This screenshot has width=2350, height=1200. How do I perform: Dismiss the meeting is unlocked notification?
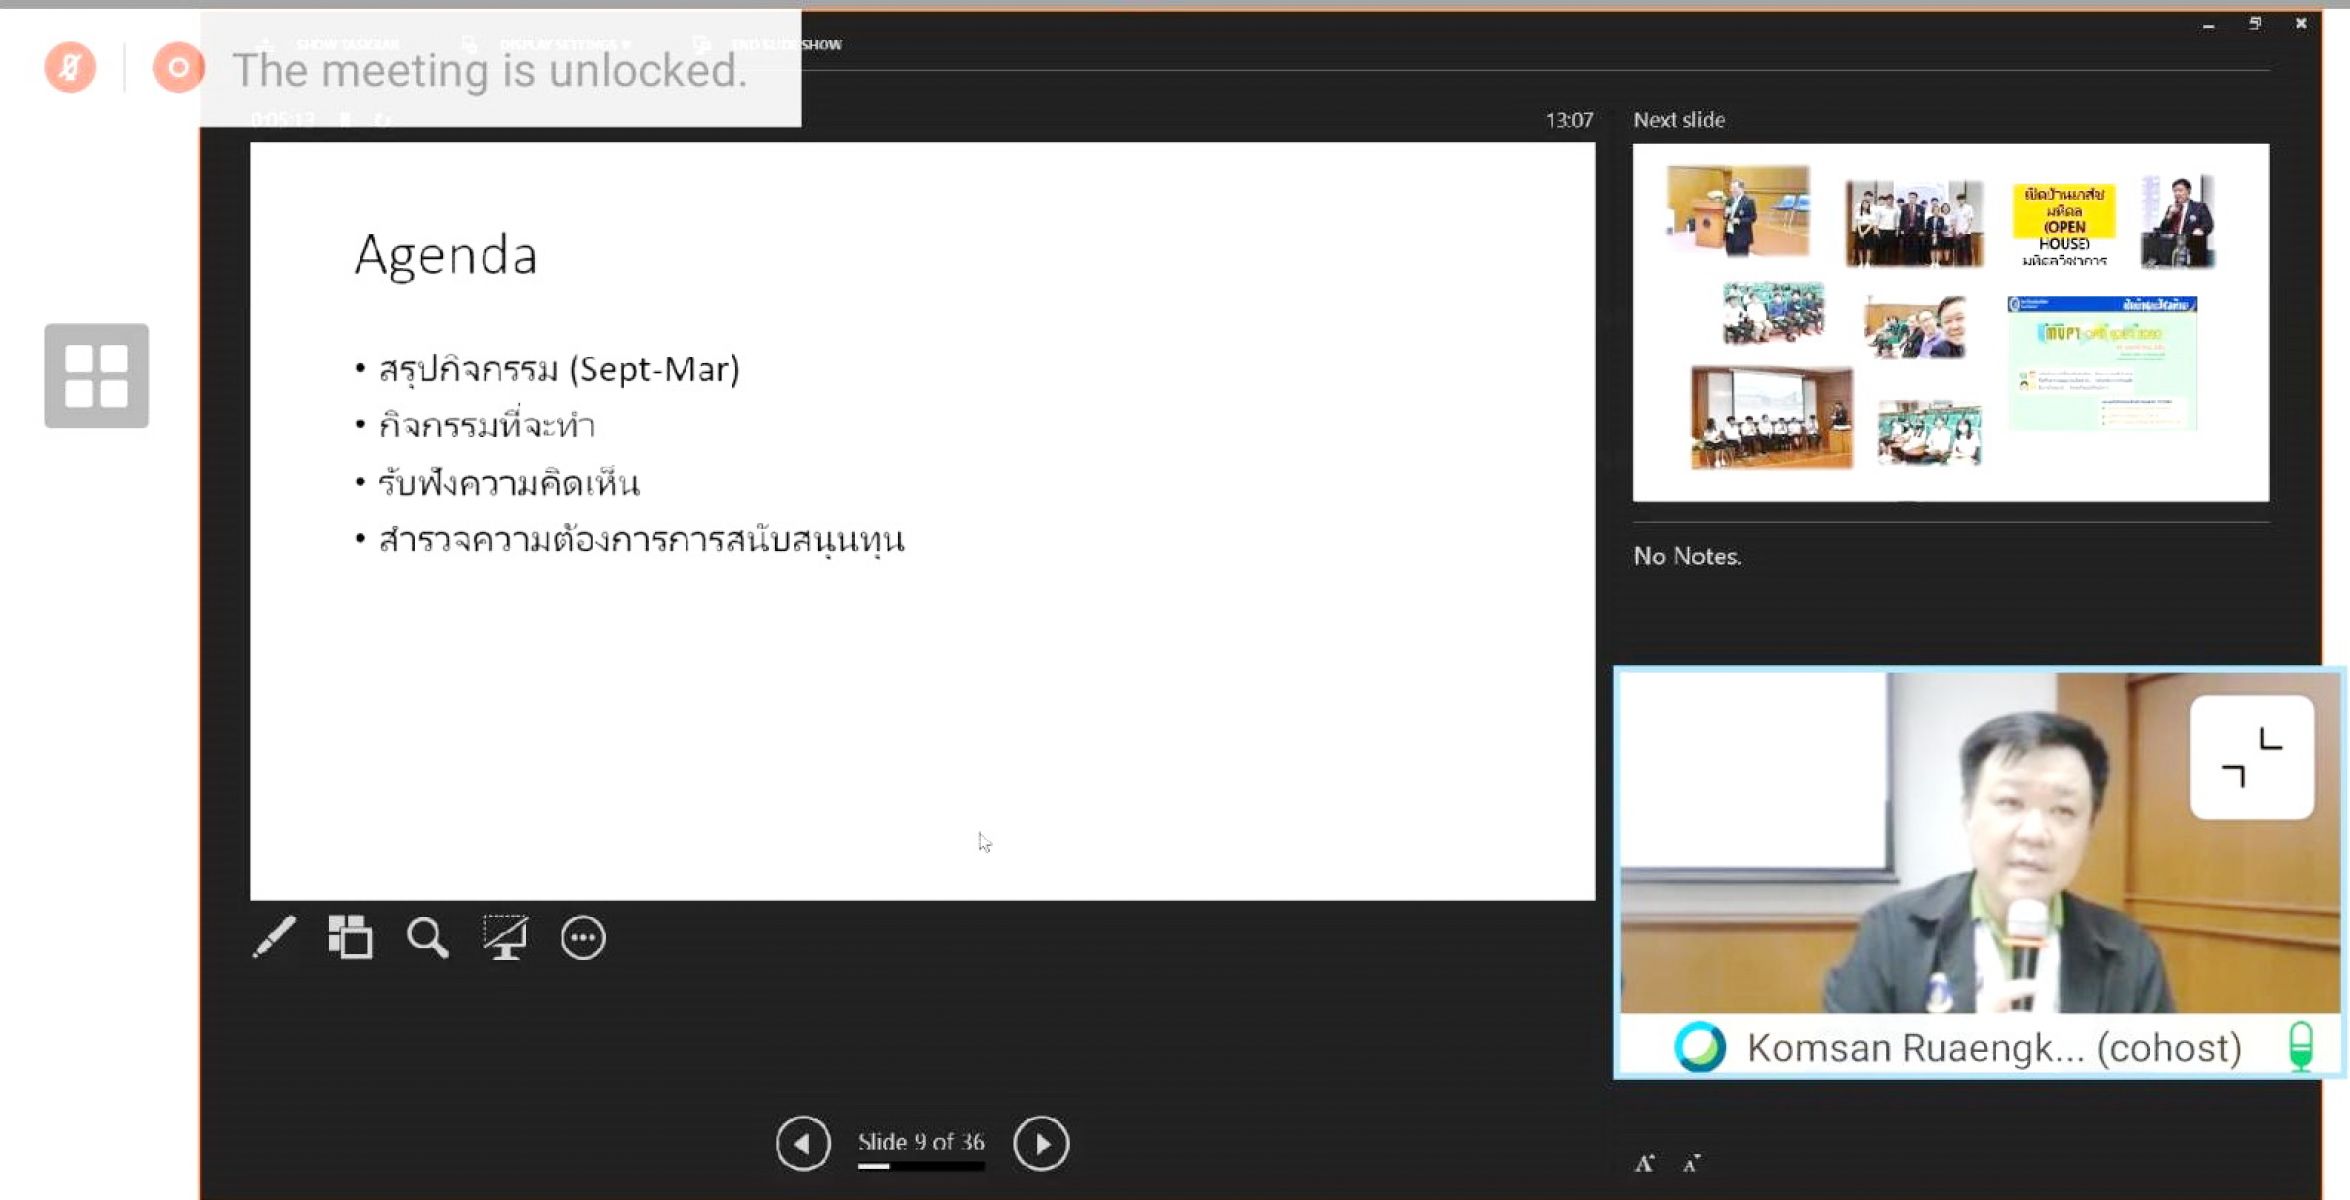click(x=500, y=69)
